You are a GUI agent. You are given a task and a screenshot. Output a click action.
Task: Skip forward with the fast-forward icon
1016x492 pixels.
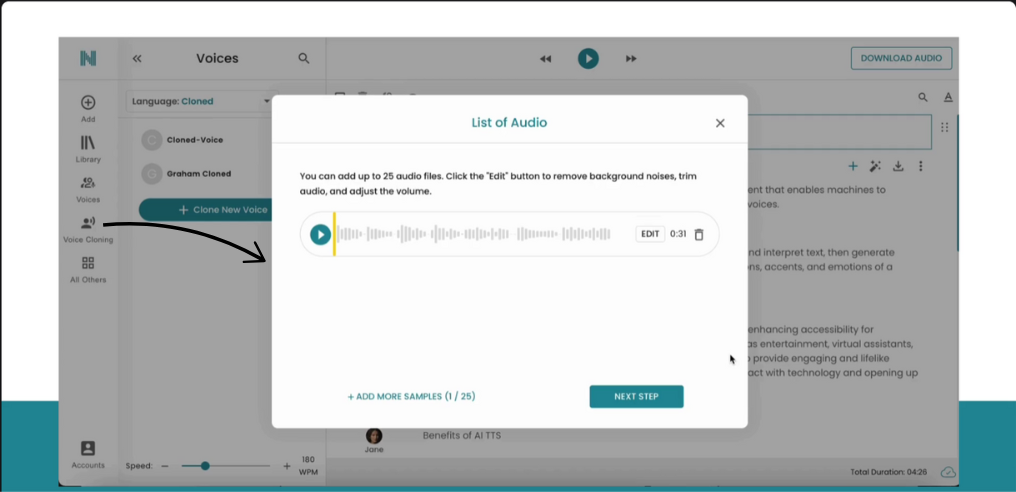[x=630, y=59]
